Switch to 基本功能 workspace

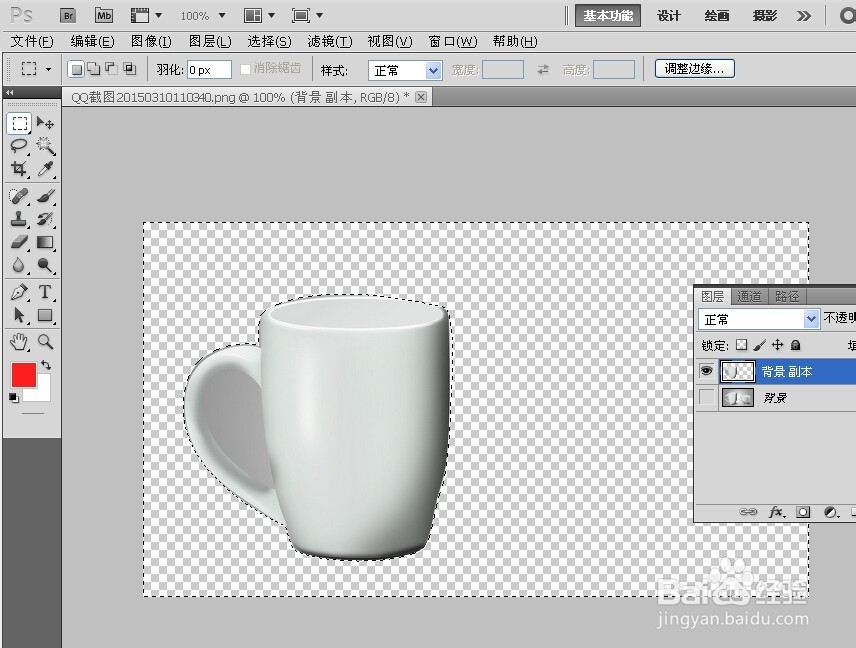tap(608, 16)
